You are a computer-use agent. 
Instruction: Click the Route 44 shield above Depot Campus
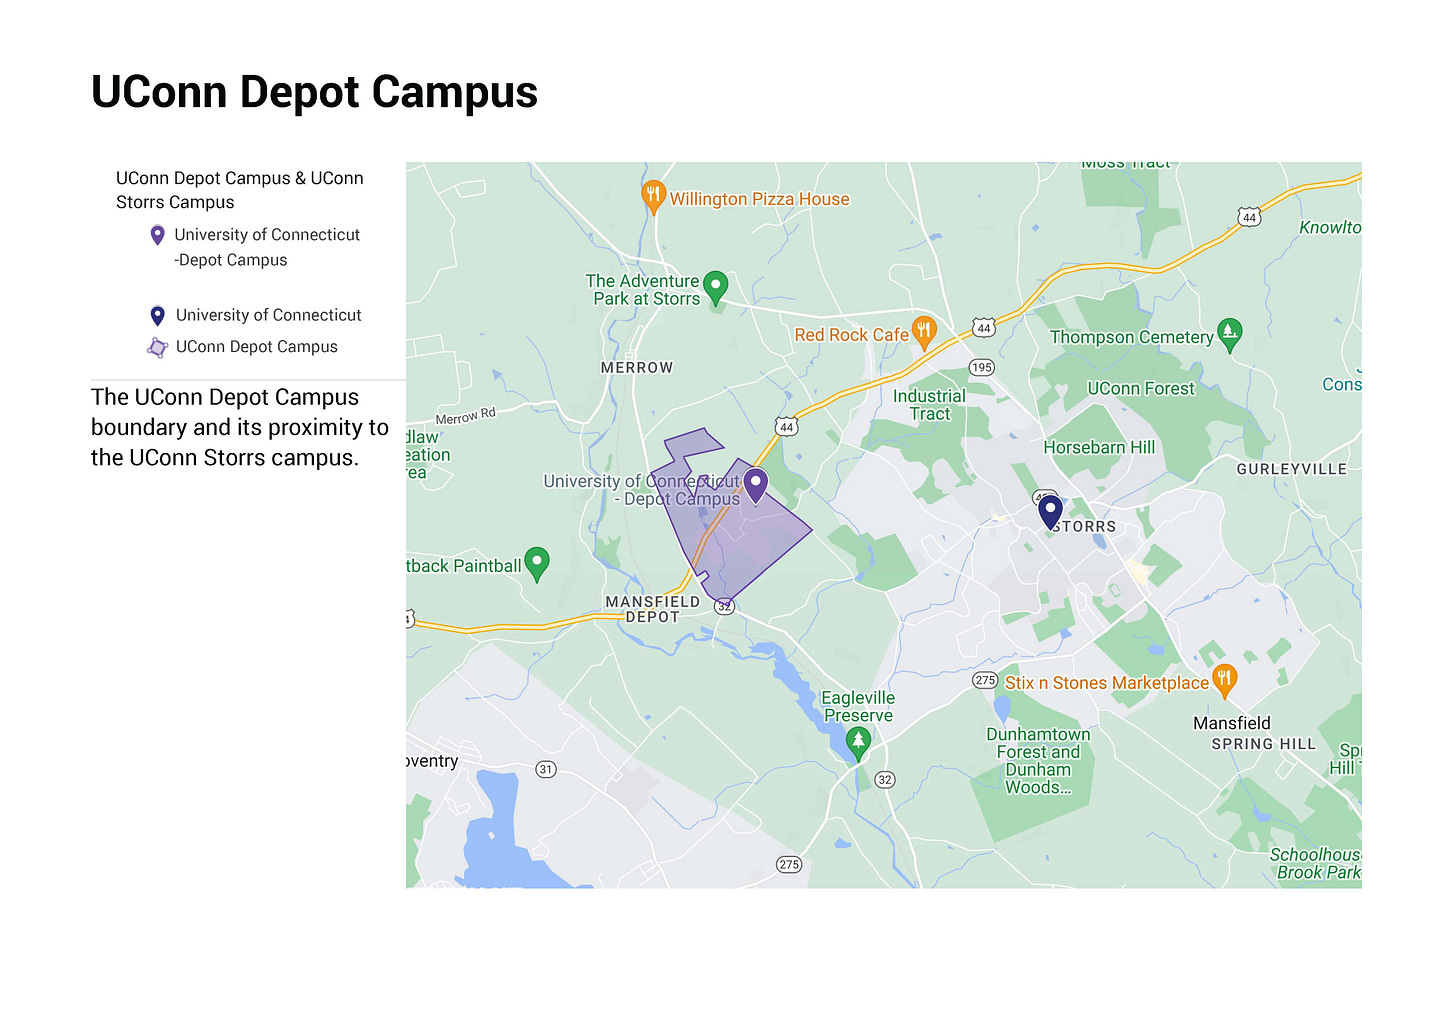pos(787,427)
